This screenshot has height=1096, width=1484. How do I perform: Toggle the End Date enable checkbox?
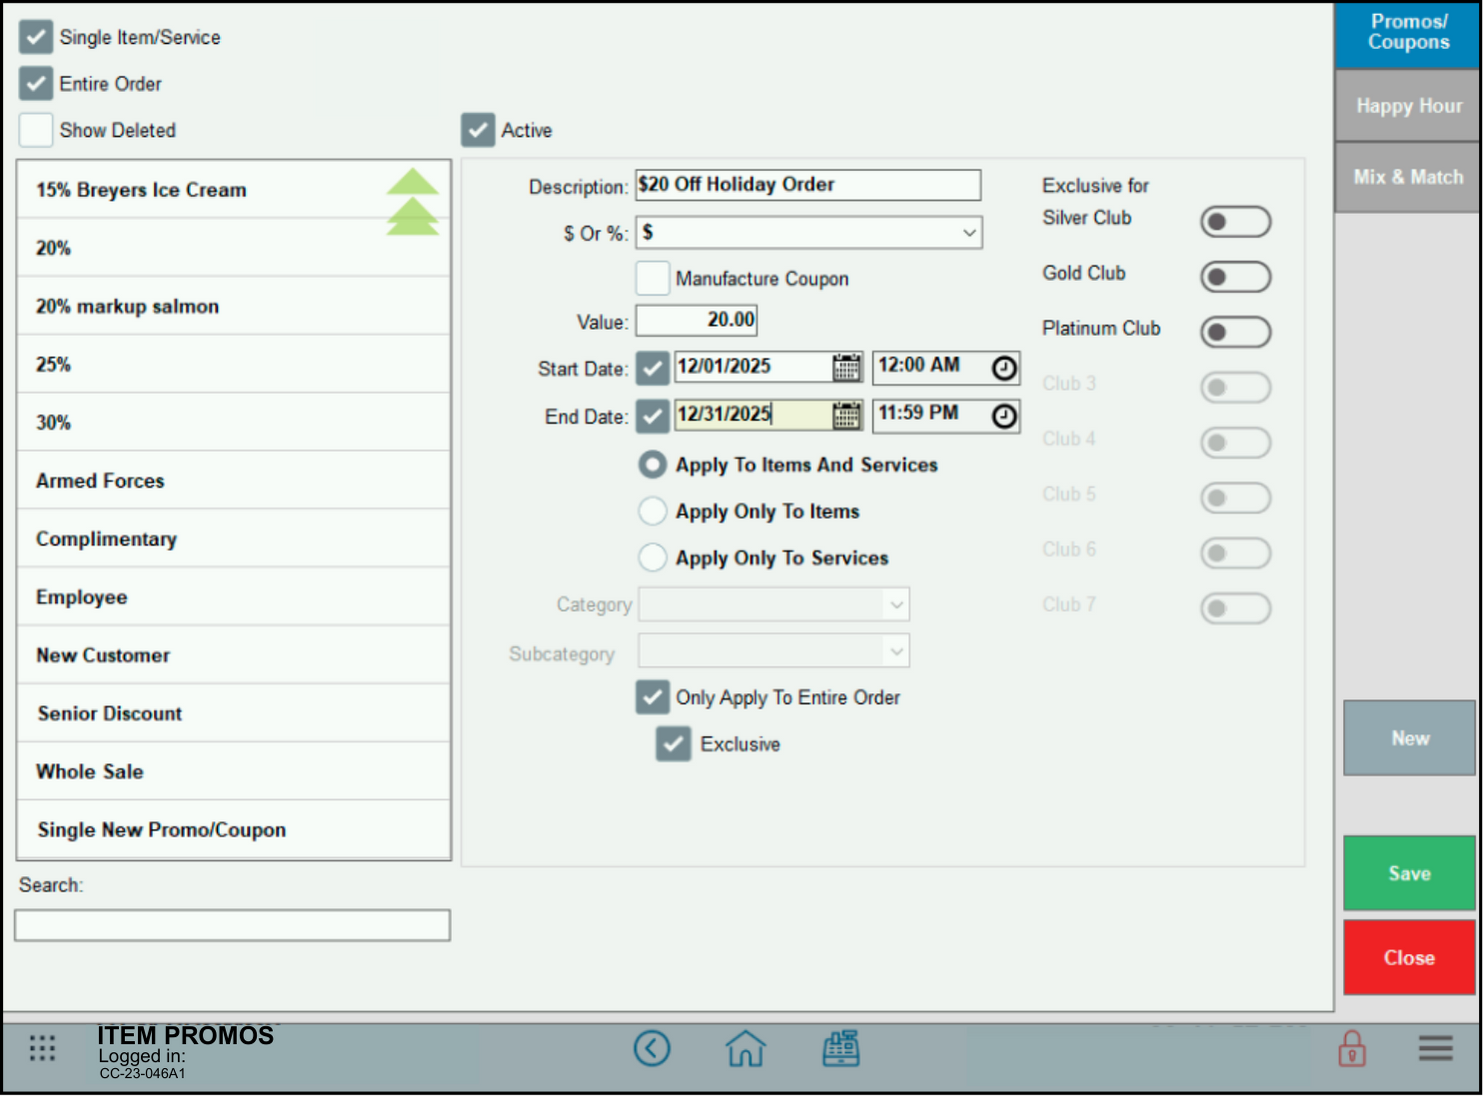(652, 416)
